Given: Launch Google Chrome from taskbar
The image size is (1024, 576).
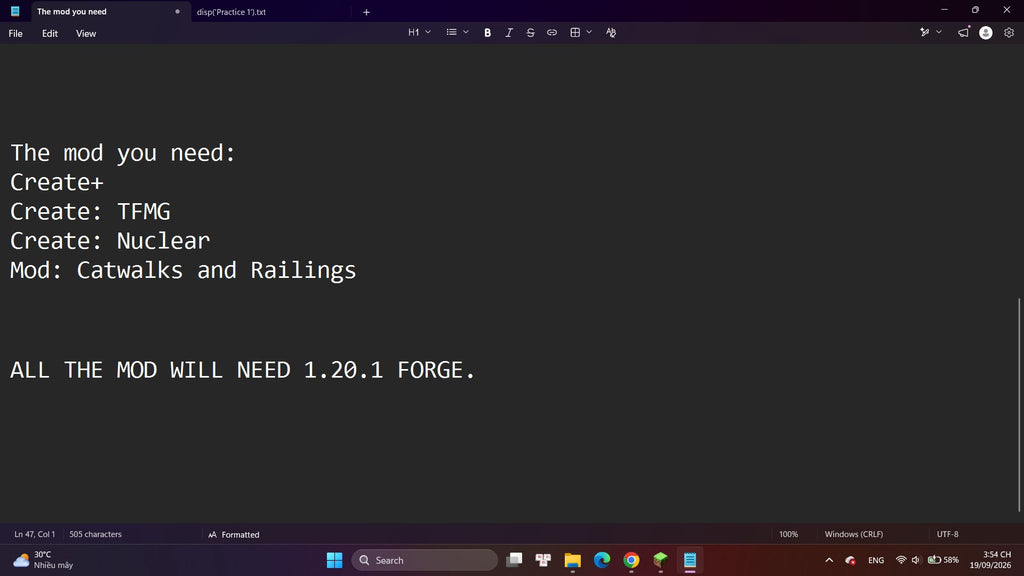Looking at the screenshot, I should 631,560.
